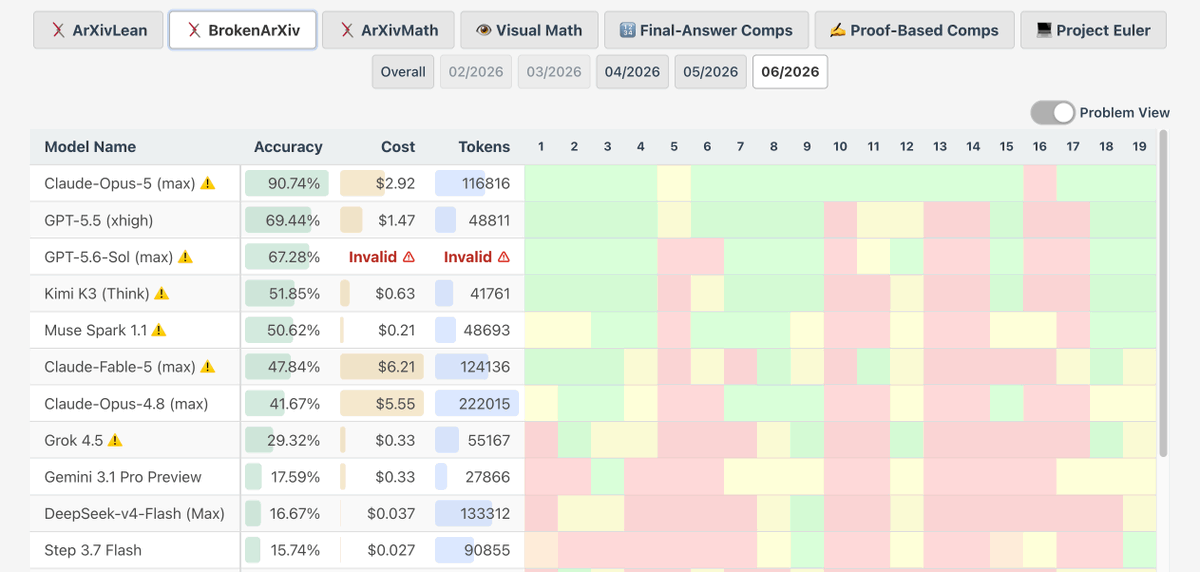Click the 27866 tokens value
The height and width of the screenshot is (572, 1200).
pyautogui.click(x=488, y=477)
